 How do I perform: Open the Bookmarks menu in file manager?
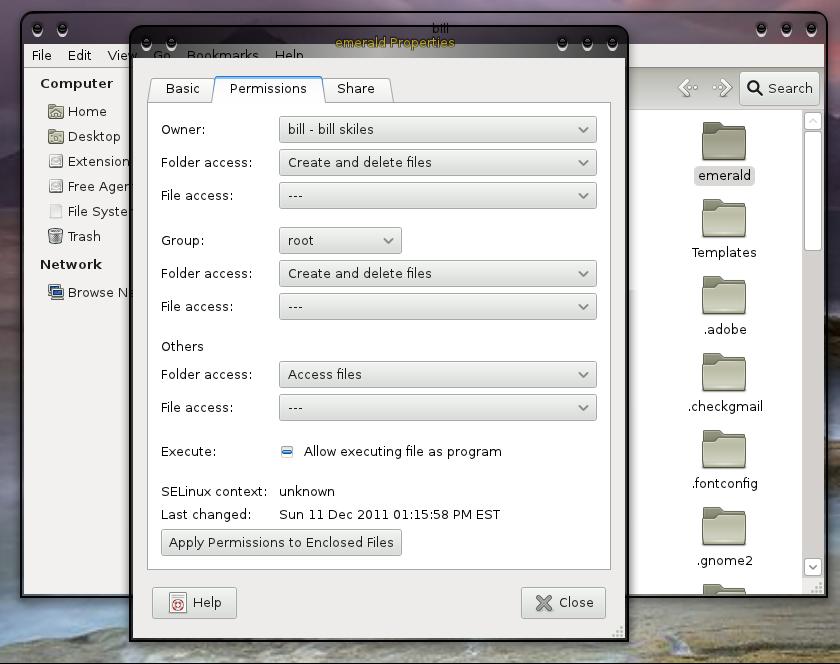click(222, 55)
